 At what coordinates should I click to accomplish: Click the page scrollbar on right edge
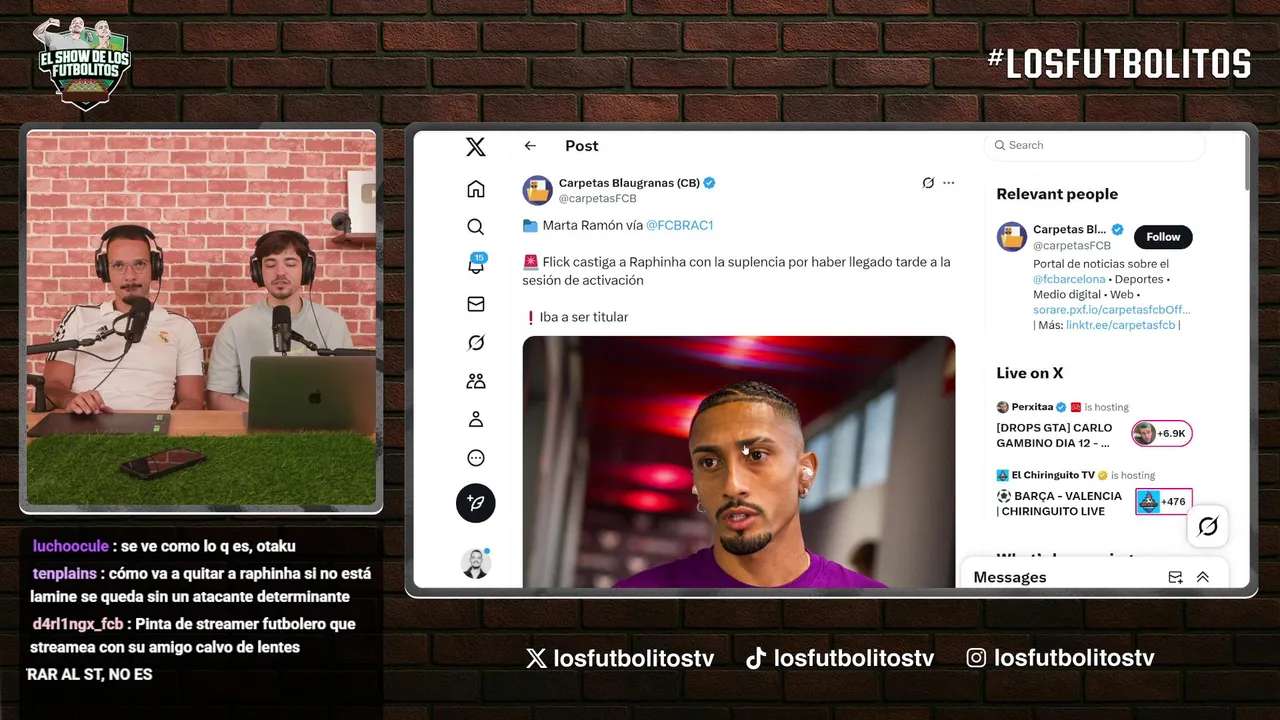pos(1245,160)
